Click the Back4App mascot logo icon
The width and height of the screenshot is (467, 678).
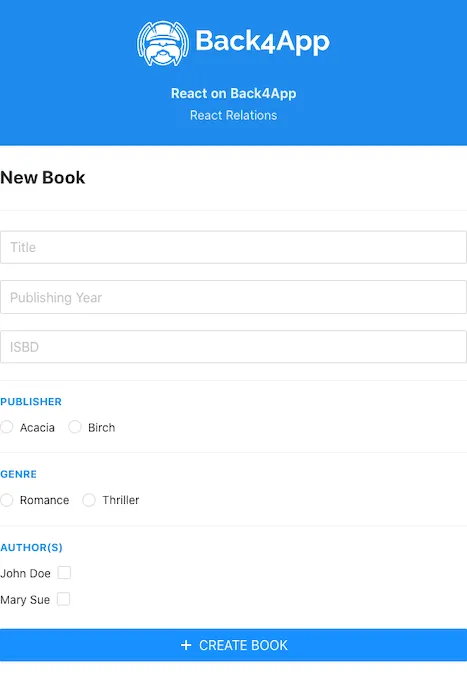click(163, 43)
